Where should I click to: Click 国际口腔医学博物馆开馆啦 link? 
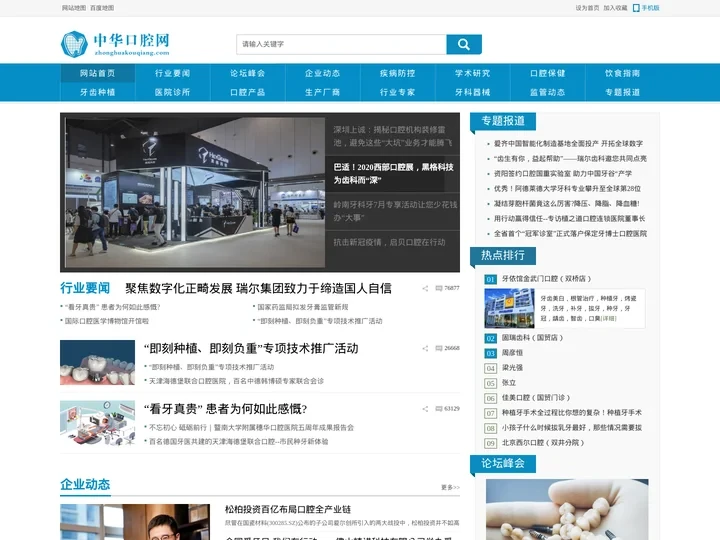(107, 321)
